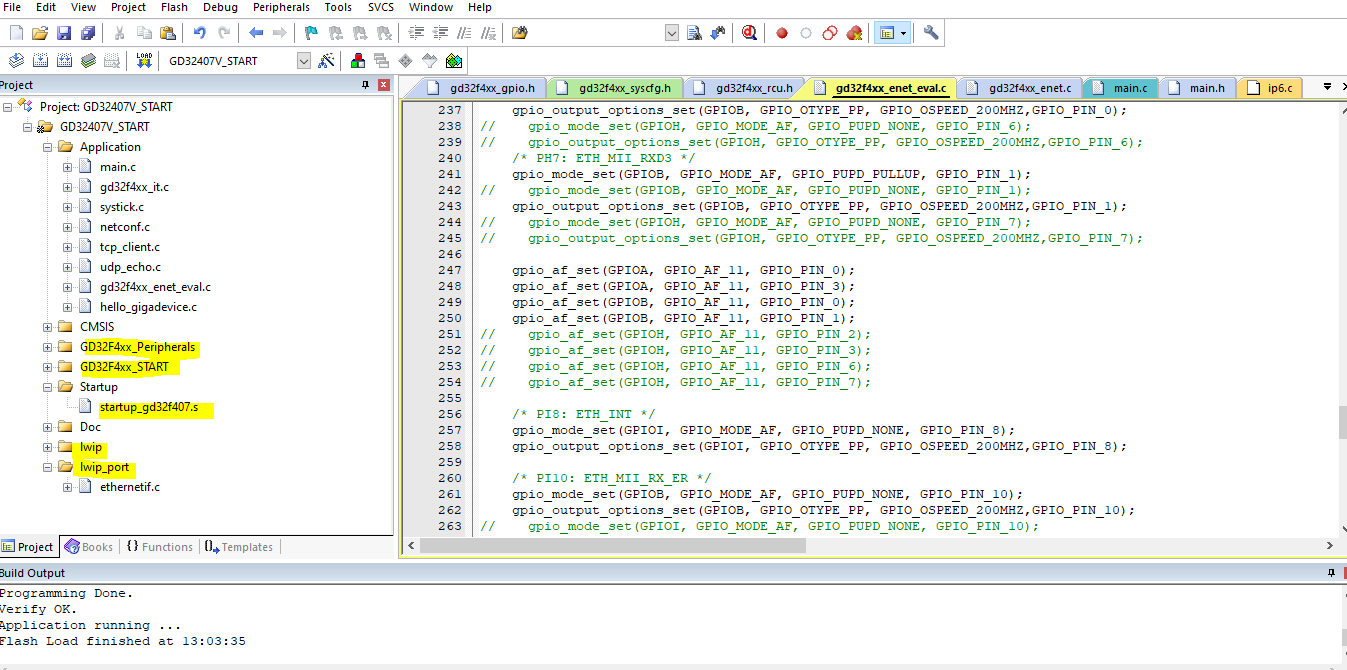This screenshot has height=670, width=1347.
Task: Open the SVCS menu
Action: click(381, 7)
